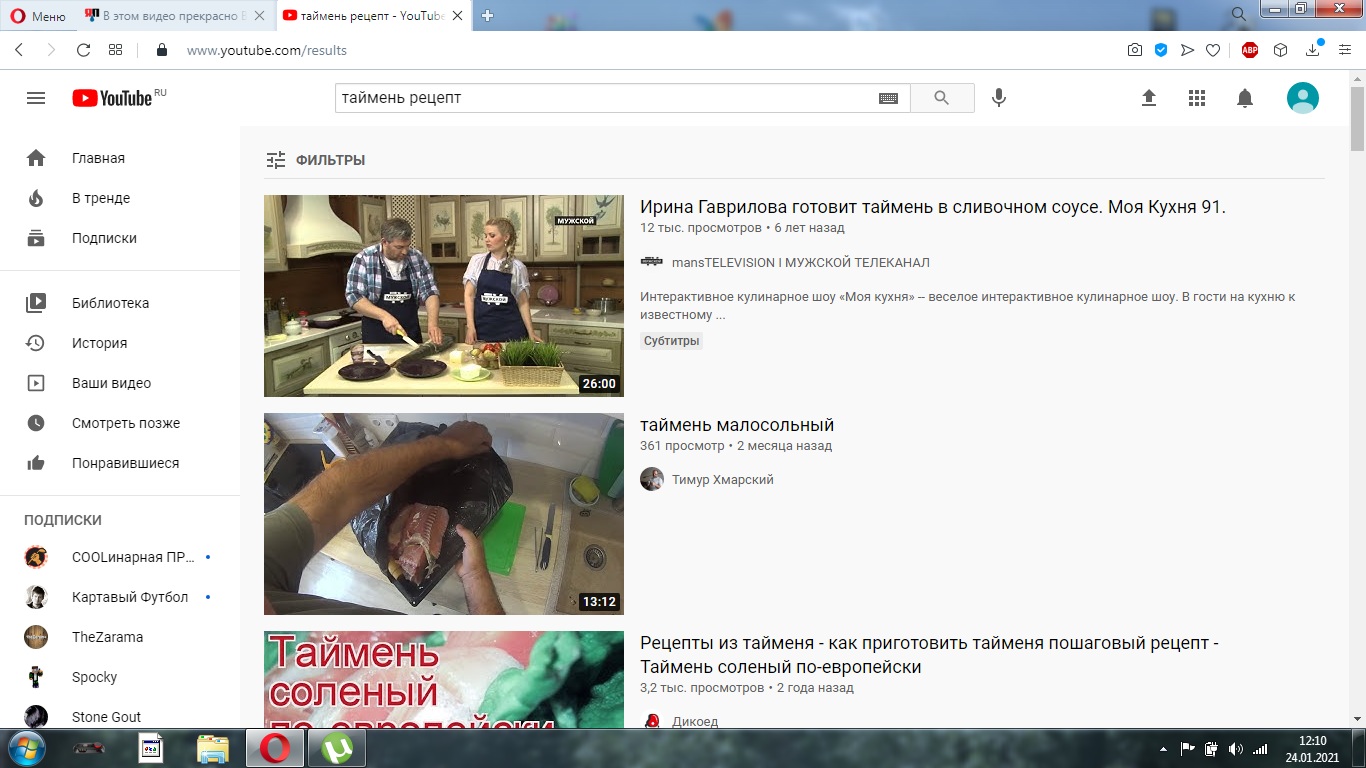1366x768 pixels.
Task: Click the browser back arrow
Action: (x=19, y=50)
